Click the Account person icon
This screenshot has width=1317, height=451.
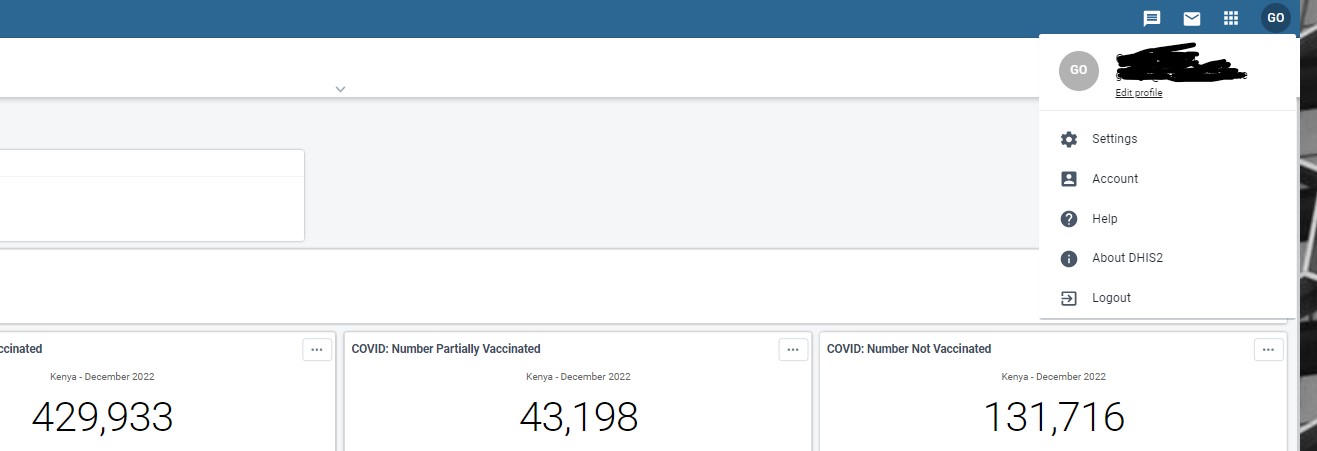(x=1068, y=179)
